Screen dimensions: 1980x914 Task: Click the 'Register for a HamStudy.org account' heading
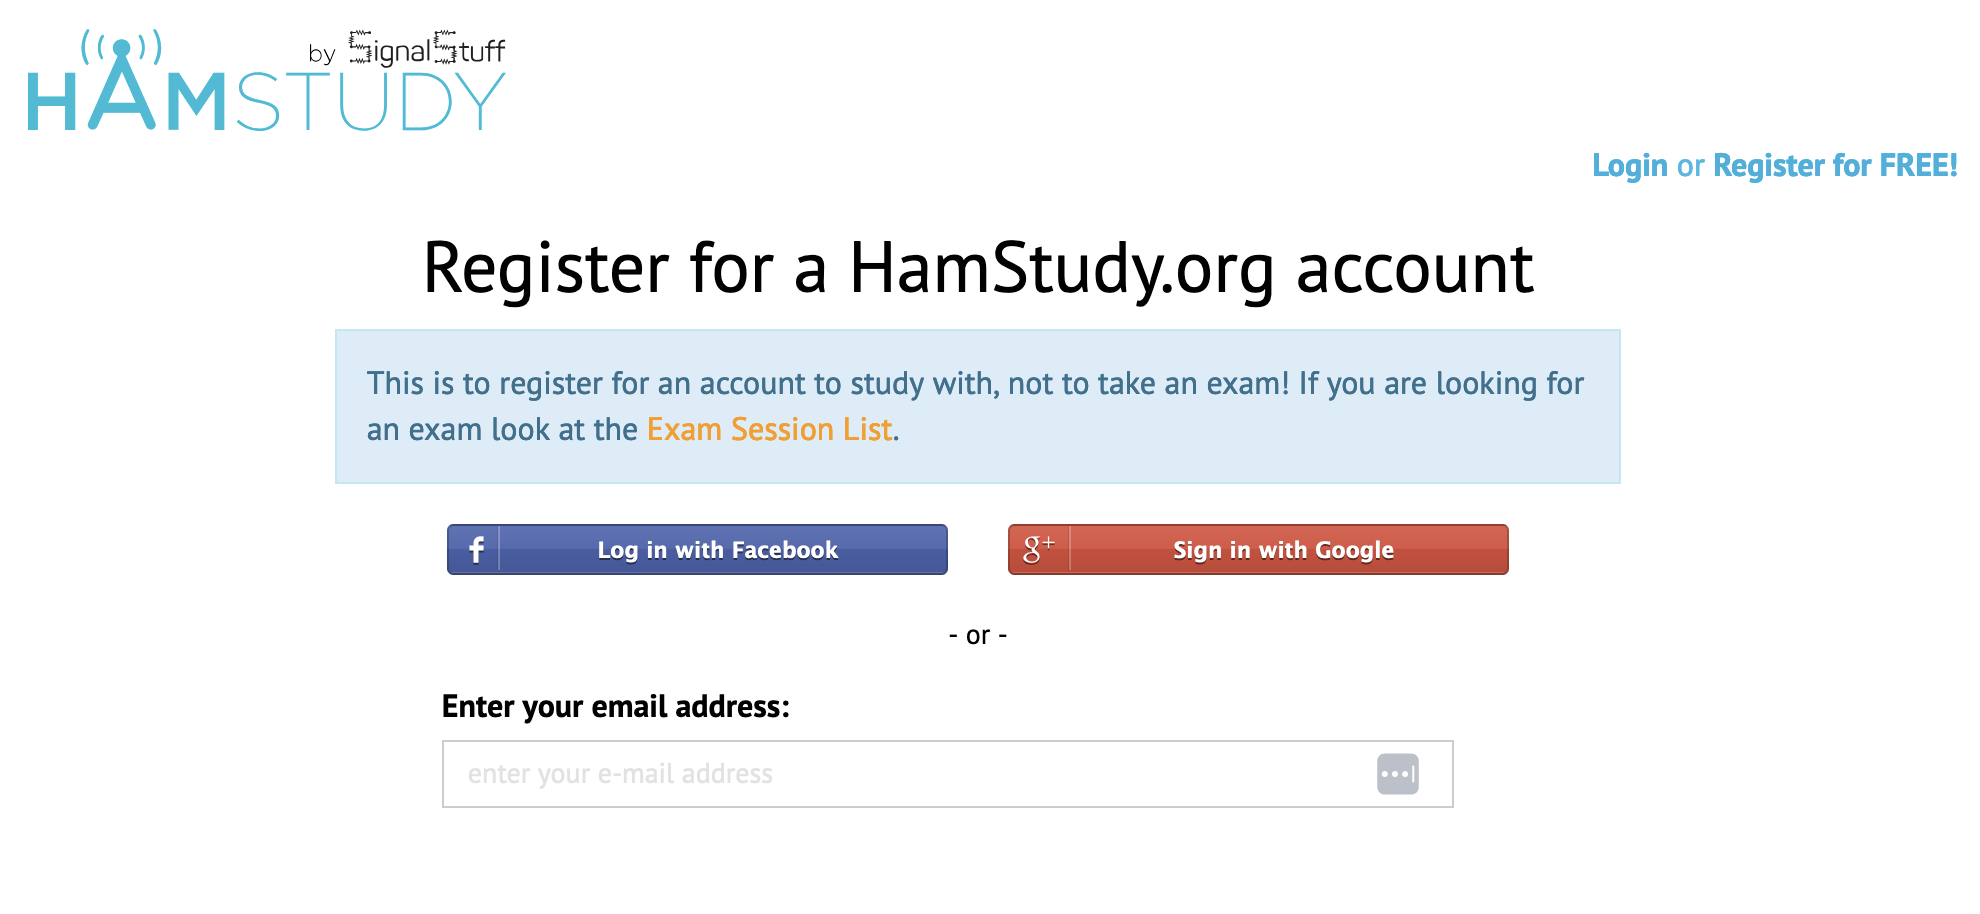[x=978, y=268]
